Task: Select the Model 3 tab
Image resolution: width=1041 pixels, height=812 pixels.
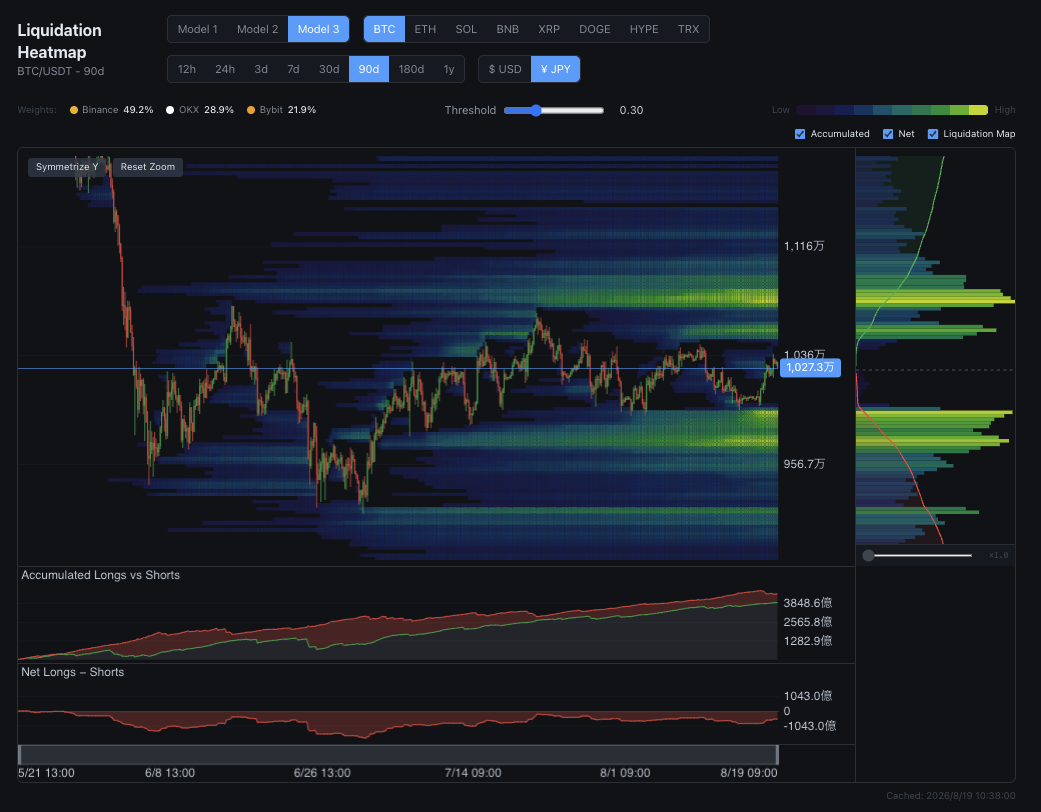Action: 318,29
